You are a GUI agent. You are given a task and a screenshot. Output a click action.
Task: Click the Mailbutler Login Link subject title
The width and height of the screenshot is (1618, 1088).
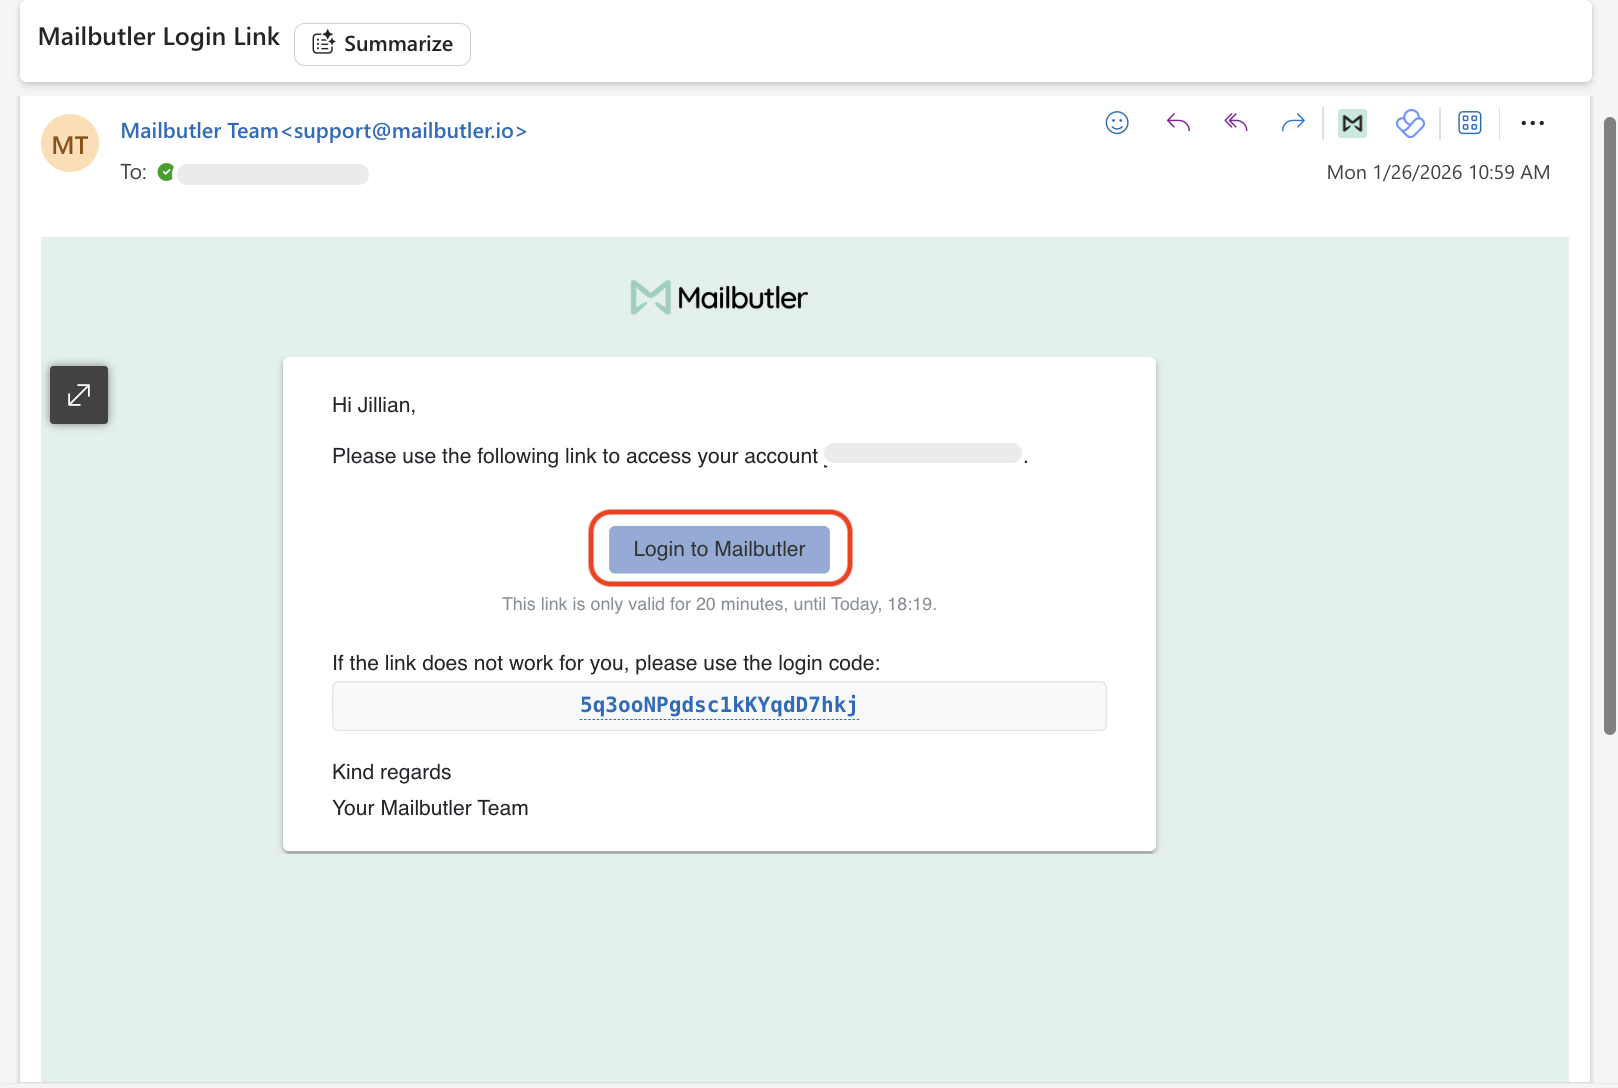point(159,37)
